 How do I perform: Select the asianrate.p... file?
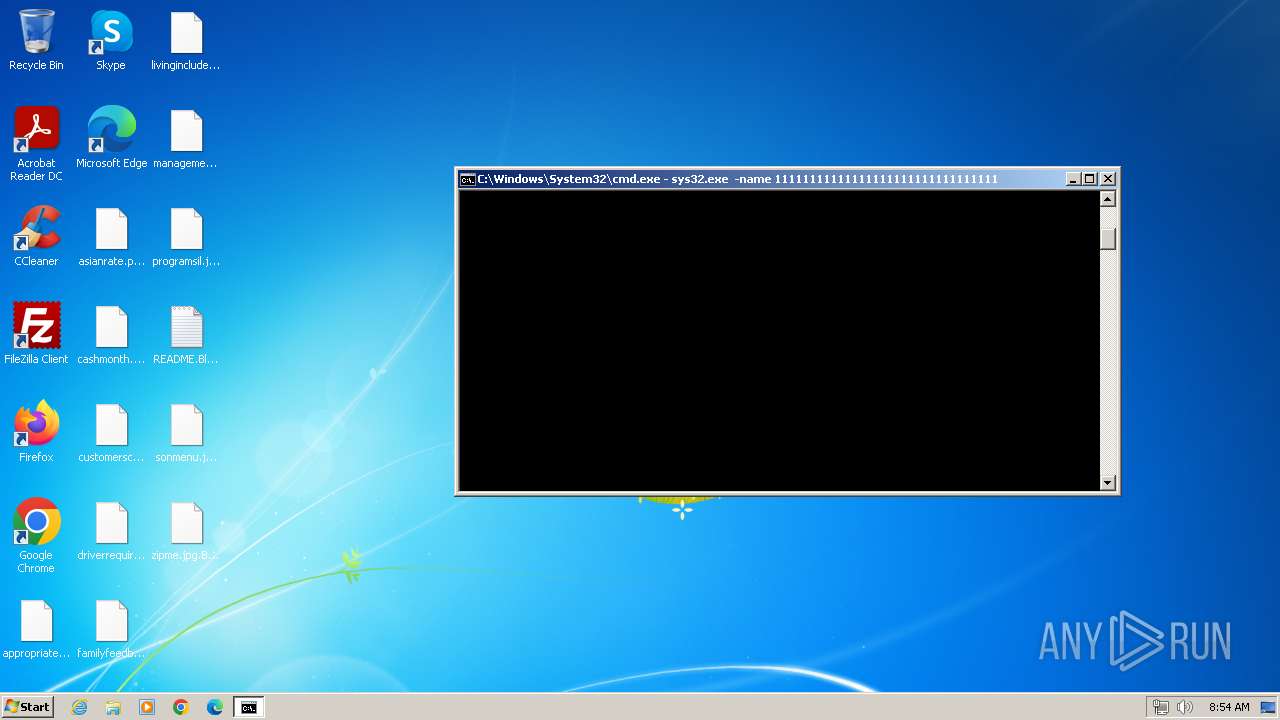[x=111, y=236]
